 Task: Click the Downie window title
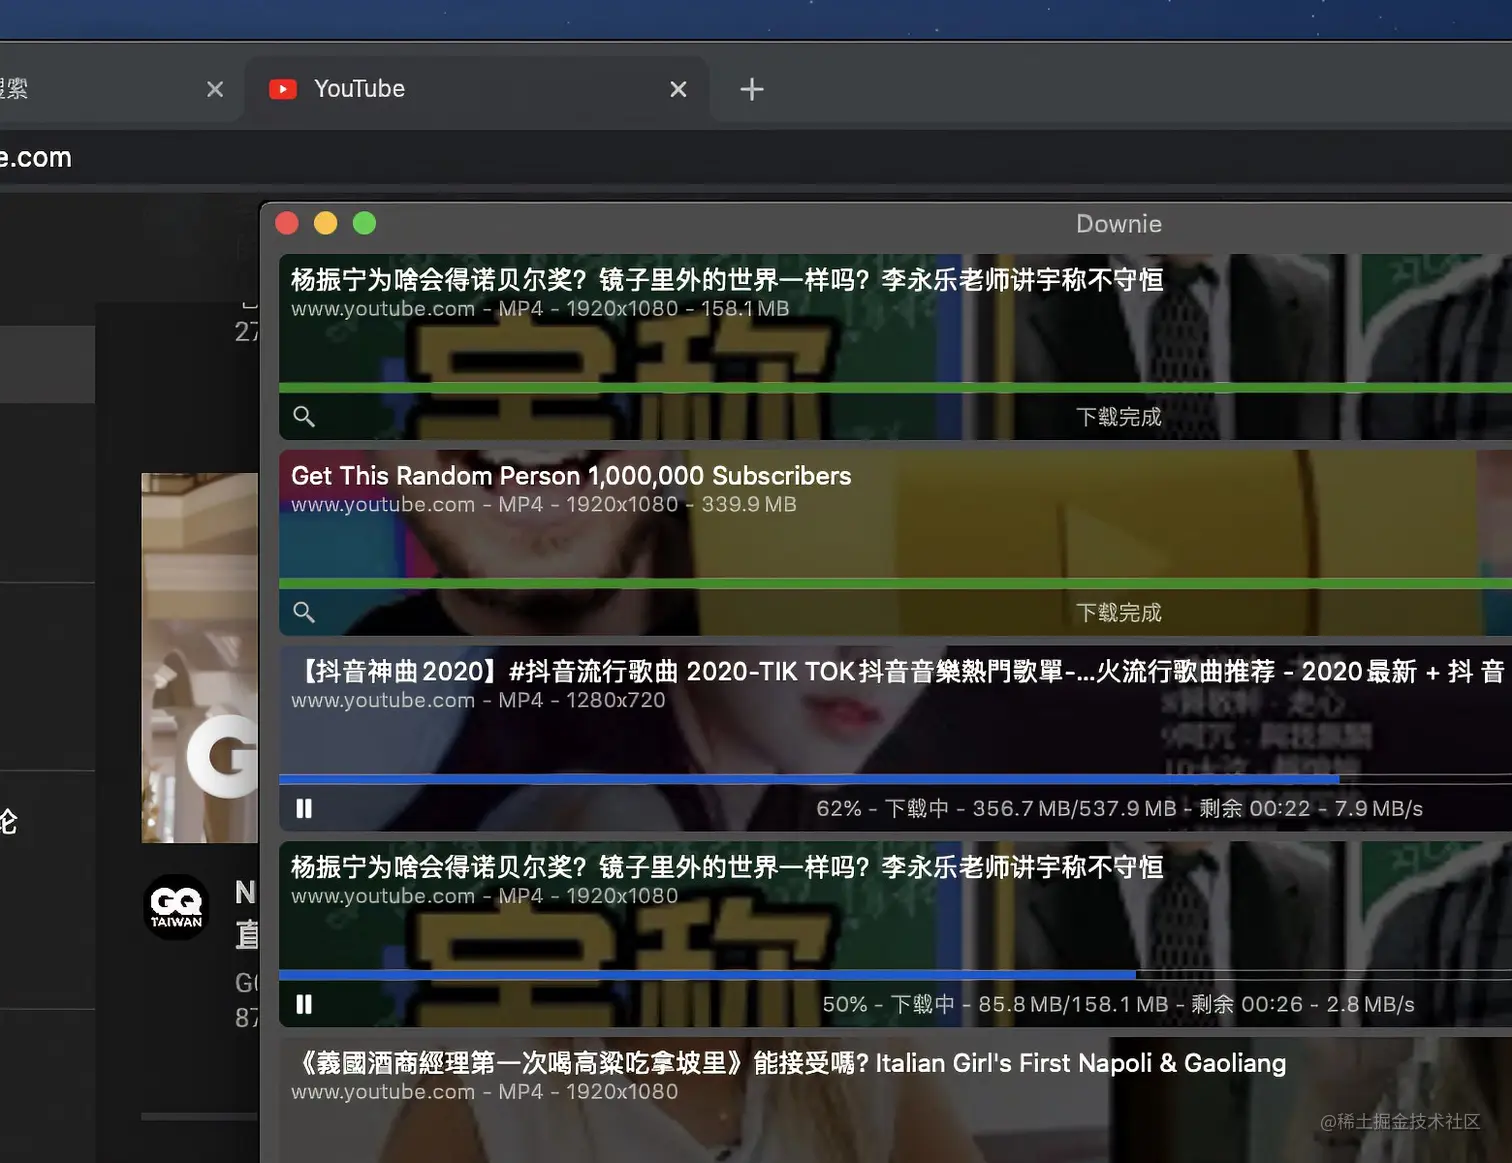point(1119,224)
